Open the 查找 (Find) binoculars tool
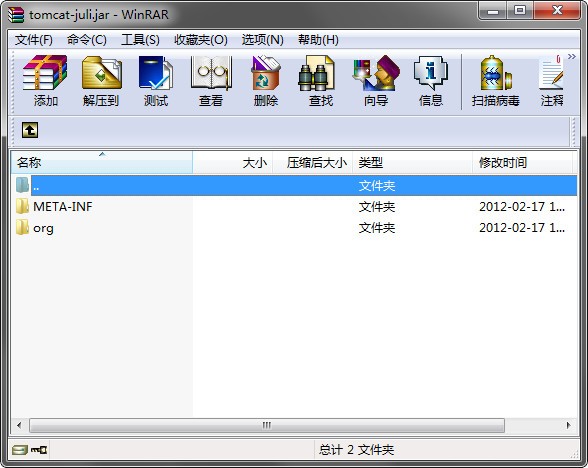Viewport: 588px width, 468px height. click(321, 81)
